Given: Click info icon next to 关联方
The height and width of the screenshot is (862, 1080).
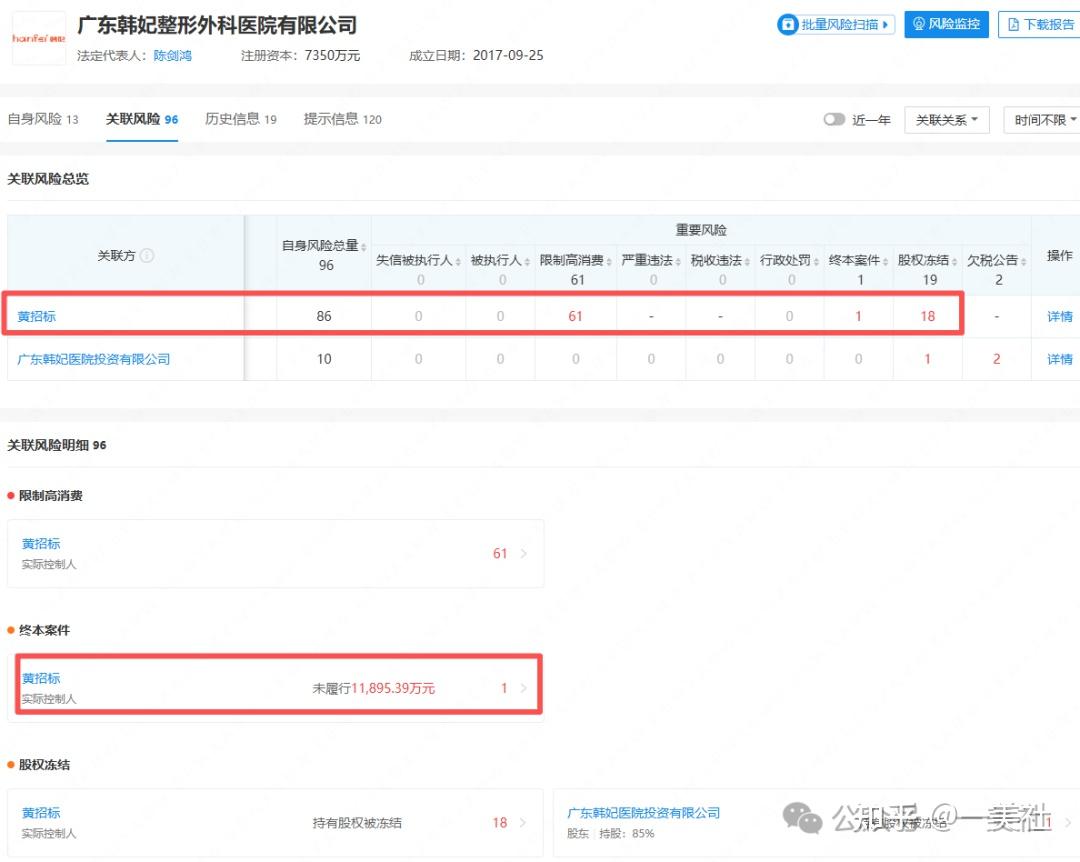Looking at the screenshot, I should pos(147,256).
